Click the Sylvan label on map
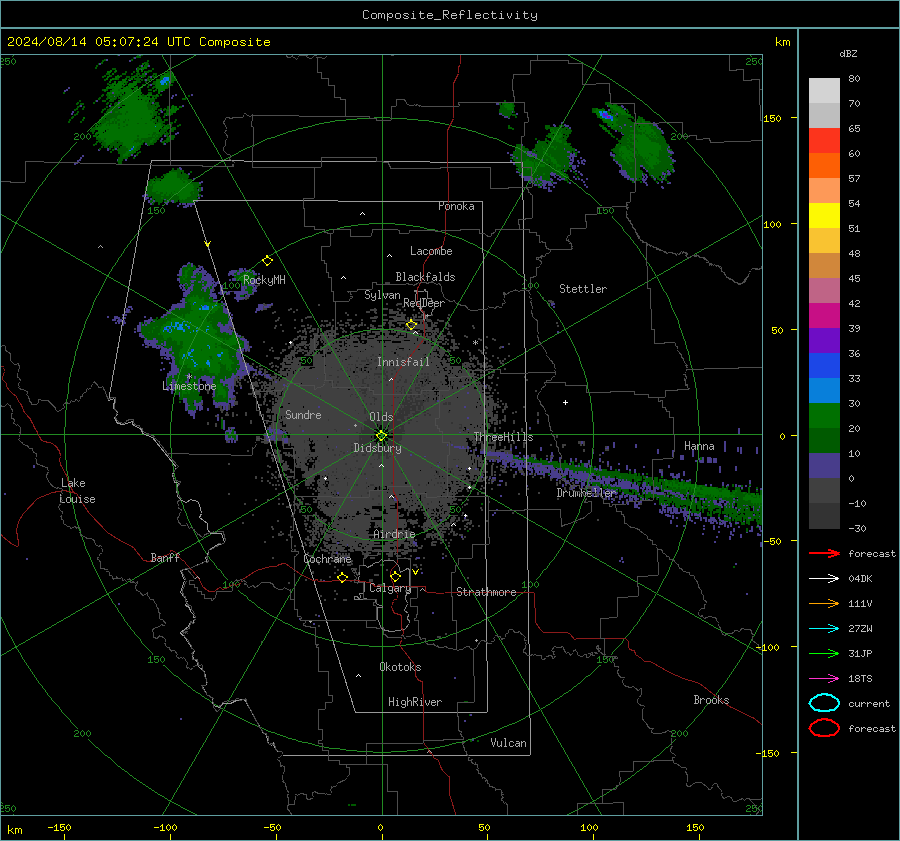The height and width of the screenshot is (841, 900). coord(382,295)
